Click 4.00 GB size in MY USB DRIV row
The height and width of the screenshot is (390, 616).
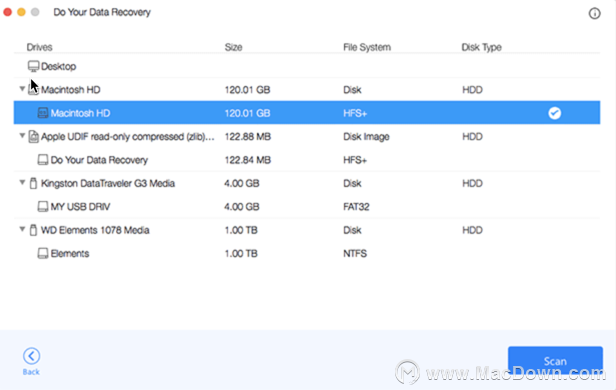point(242,207)
